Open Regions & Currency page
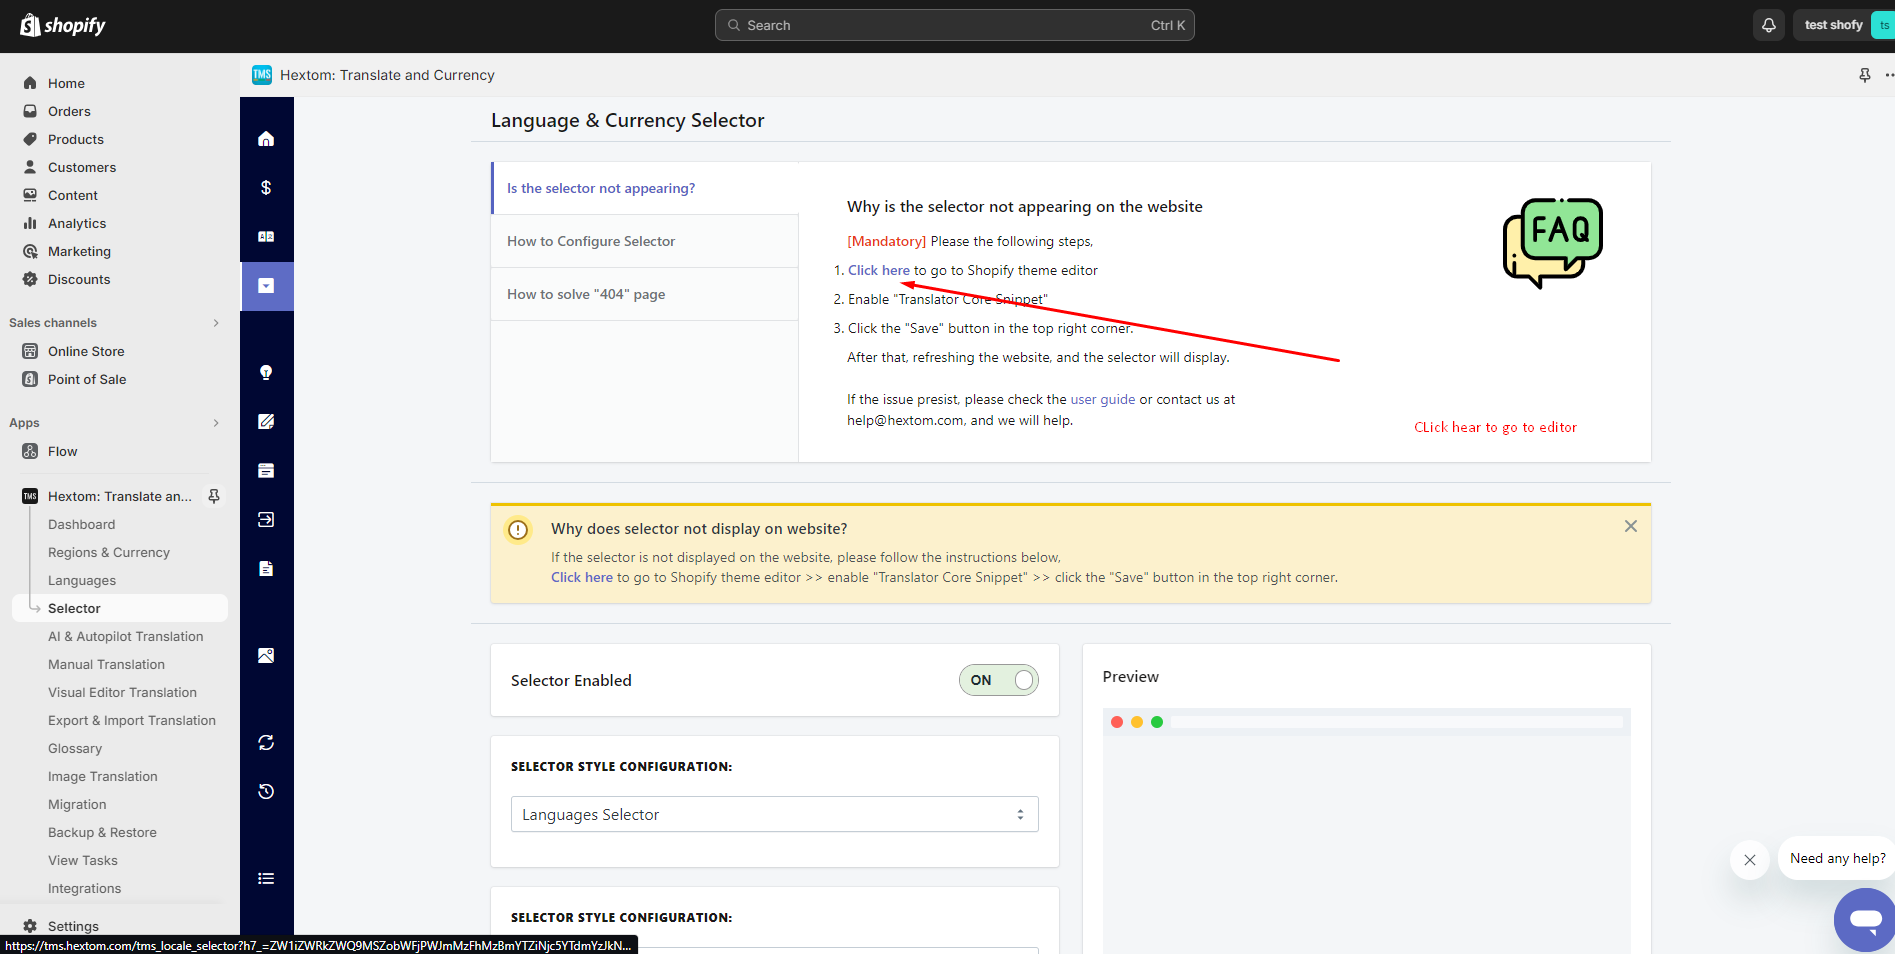 (x=109, y=552)
